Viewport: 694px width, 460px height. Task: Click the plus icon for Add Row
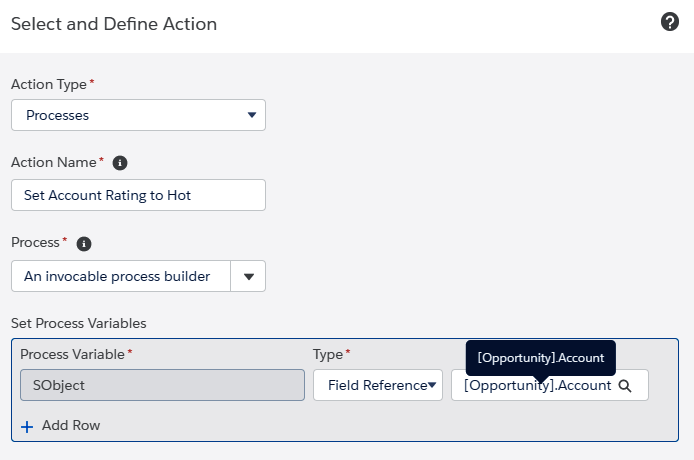pyautogui.click(x=27, y=426)
